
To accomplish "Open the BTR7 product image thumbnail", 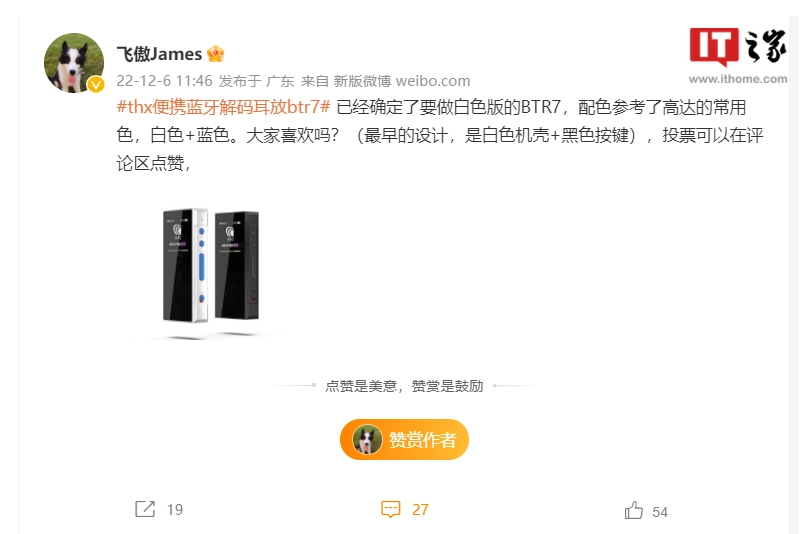I will point(211,266).
